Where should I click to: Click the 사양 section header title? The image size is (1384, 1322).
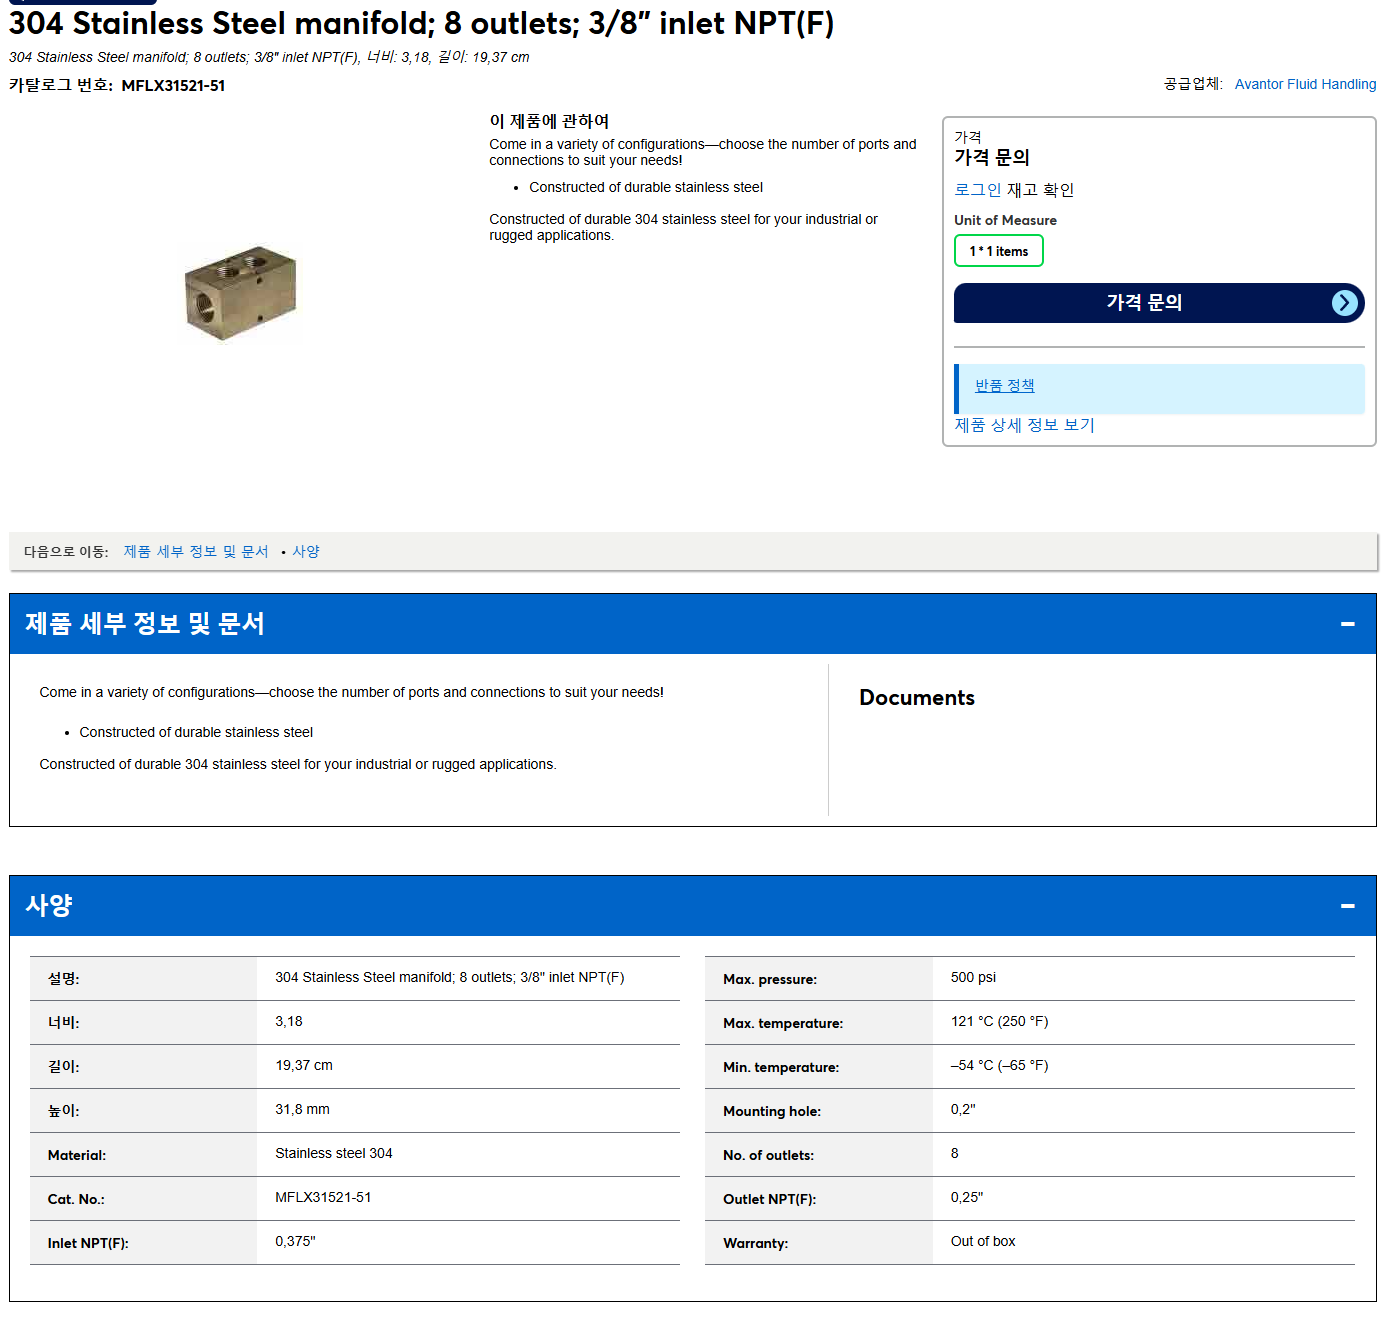[49, 905]
